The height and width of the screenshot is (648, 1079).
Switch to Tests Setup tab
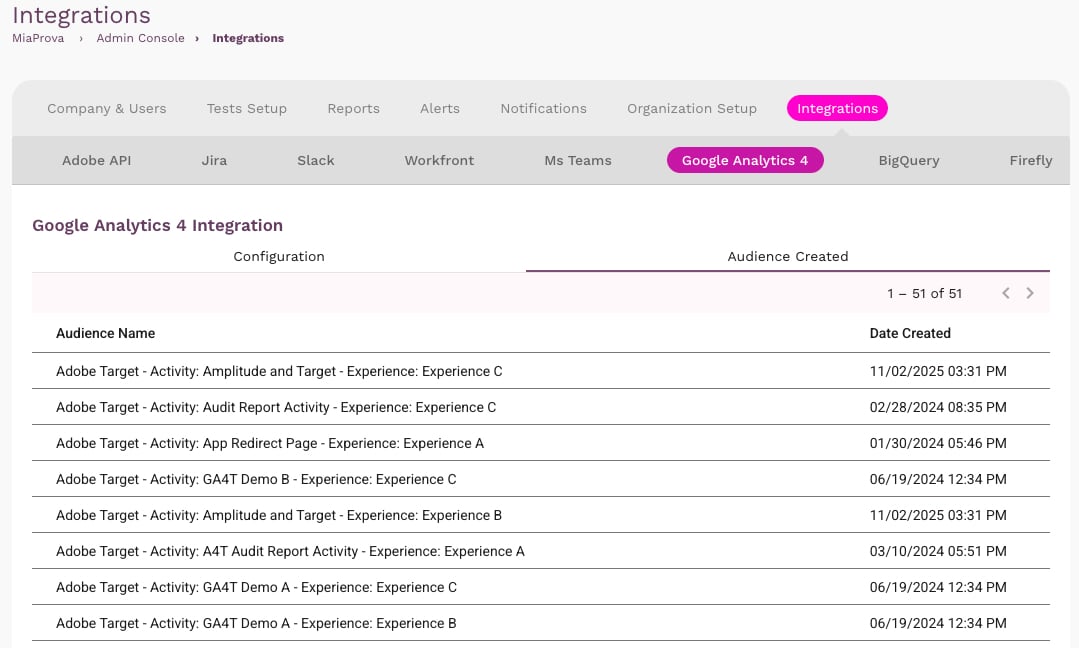tap(247, 108)
